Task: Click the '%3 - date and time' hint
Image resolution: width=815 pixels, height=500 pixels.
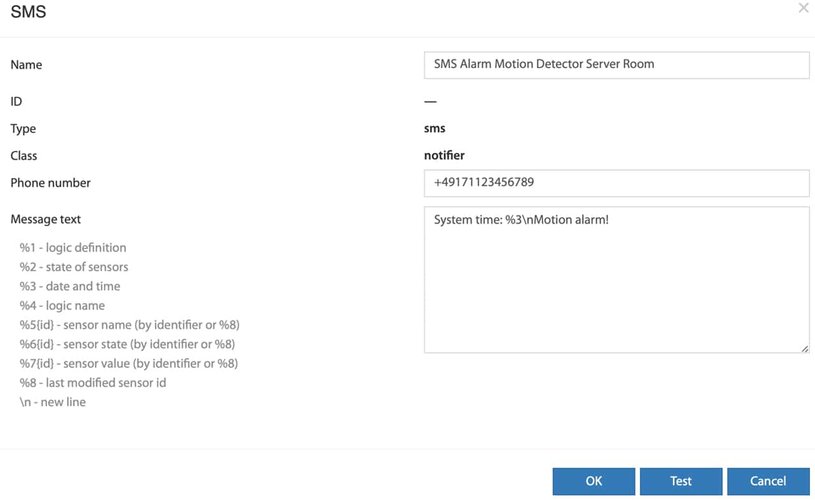Action: (70, 286)
